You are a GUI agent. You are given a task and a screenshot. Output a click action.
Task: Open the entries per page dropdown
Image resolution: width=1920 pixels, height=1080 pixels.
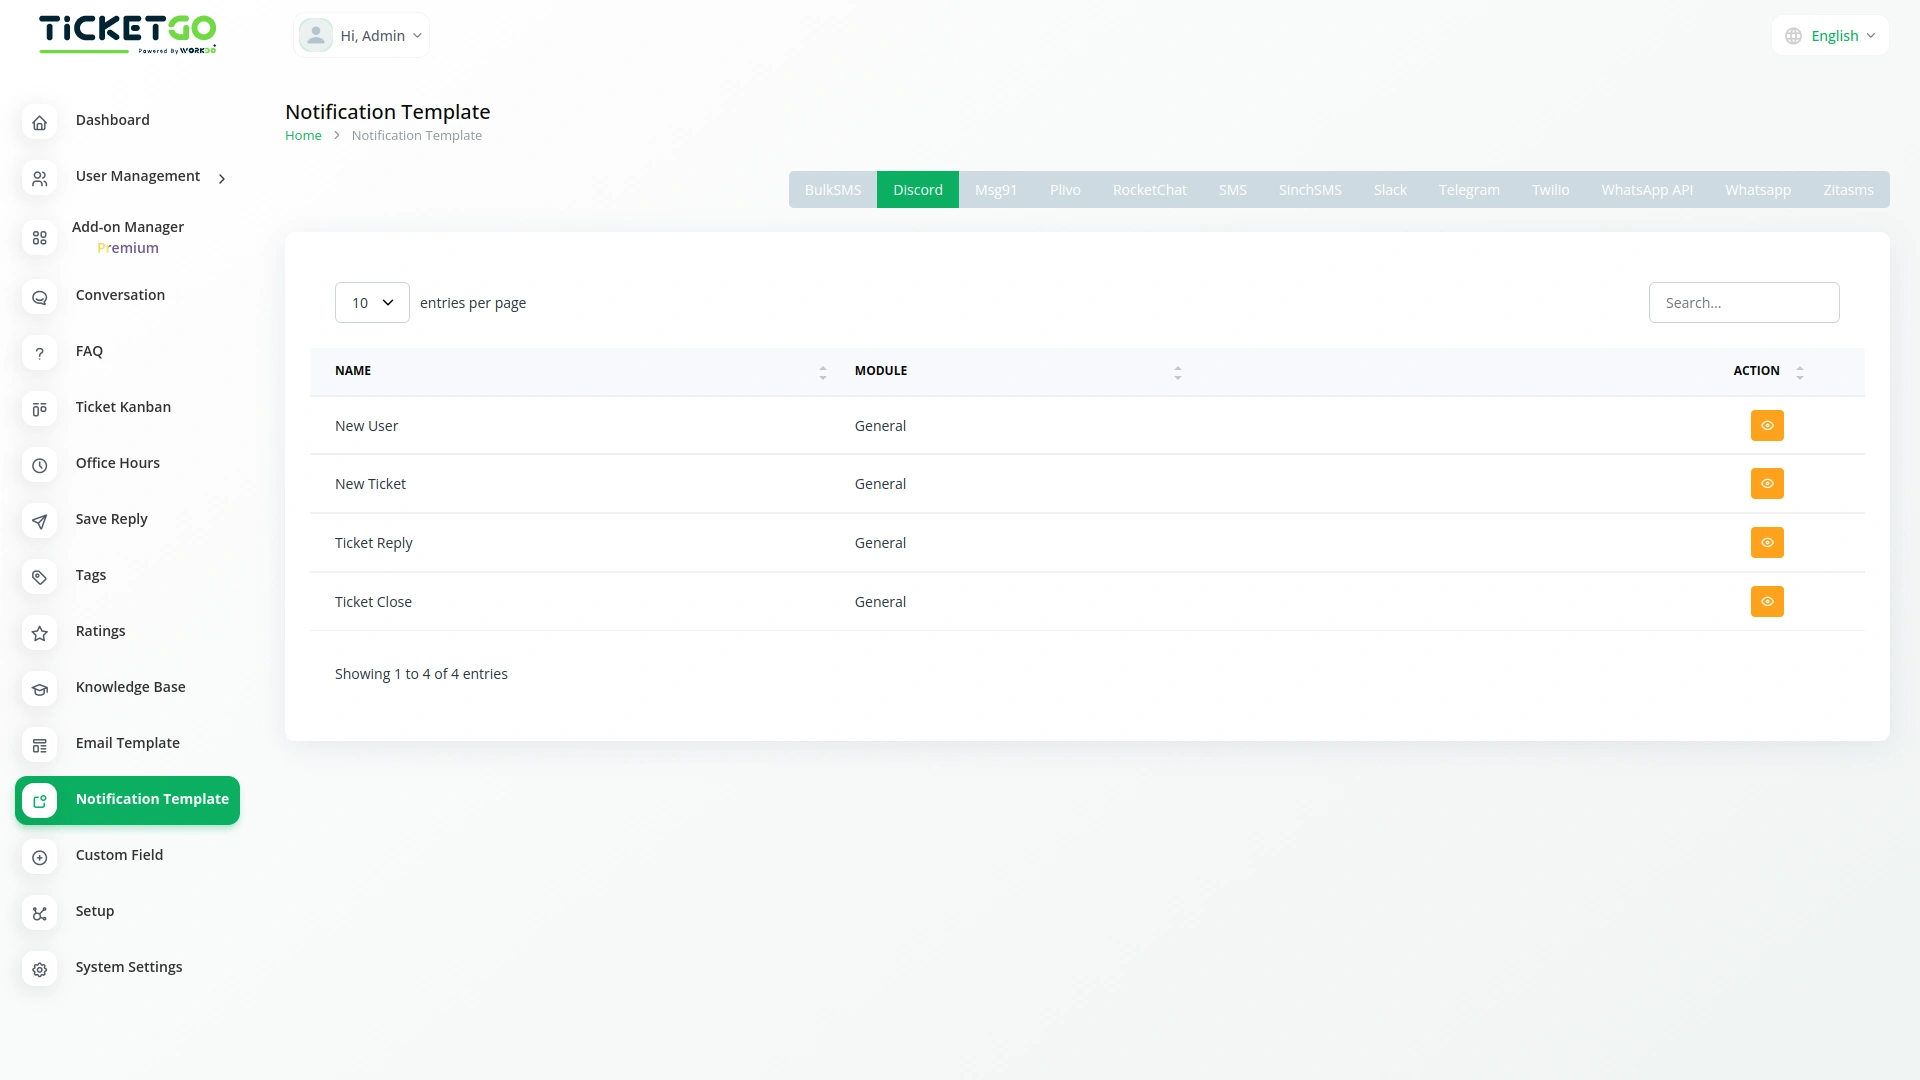(x=372, y=303)
